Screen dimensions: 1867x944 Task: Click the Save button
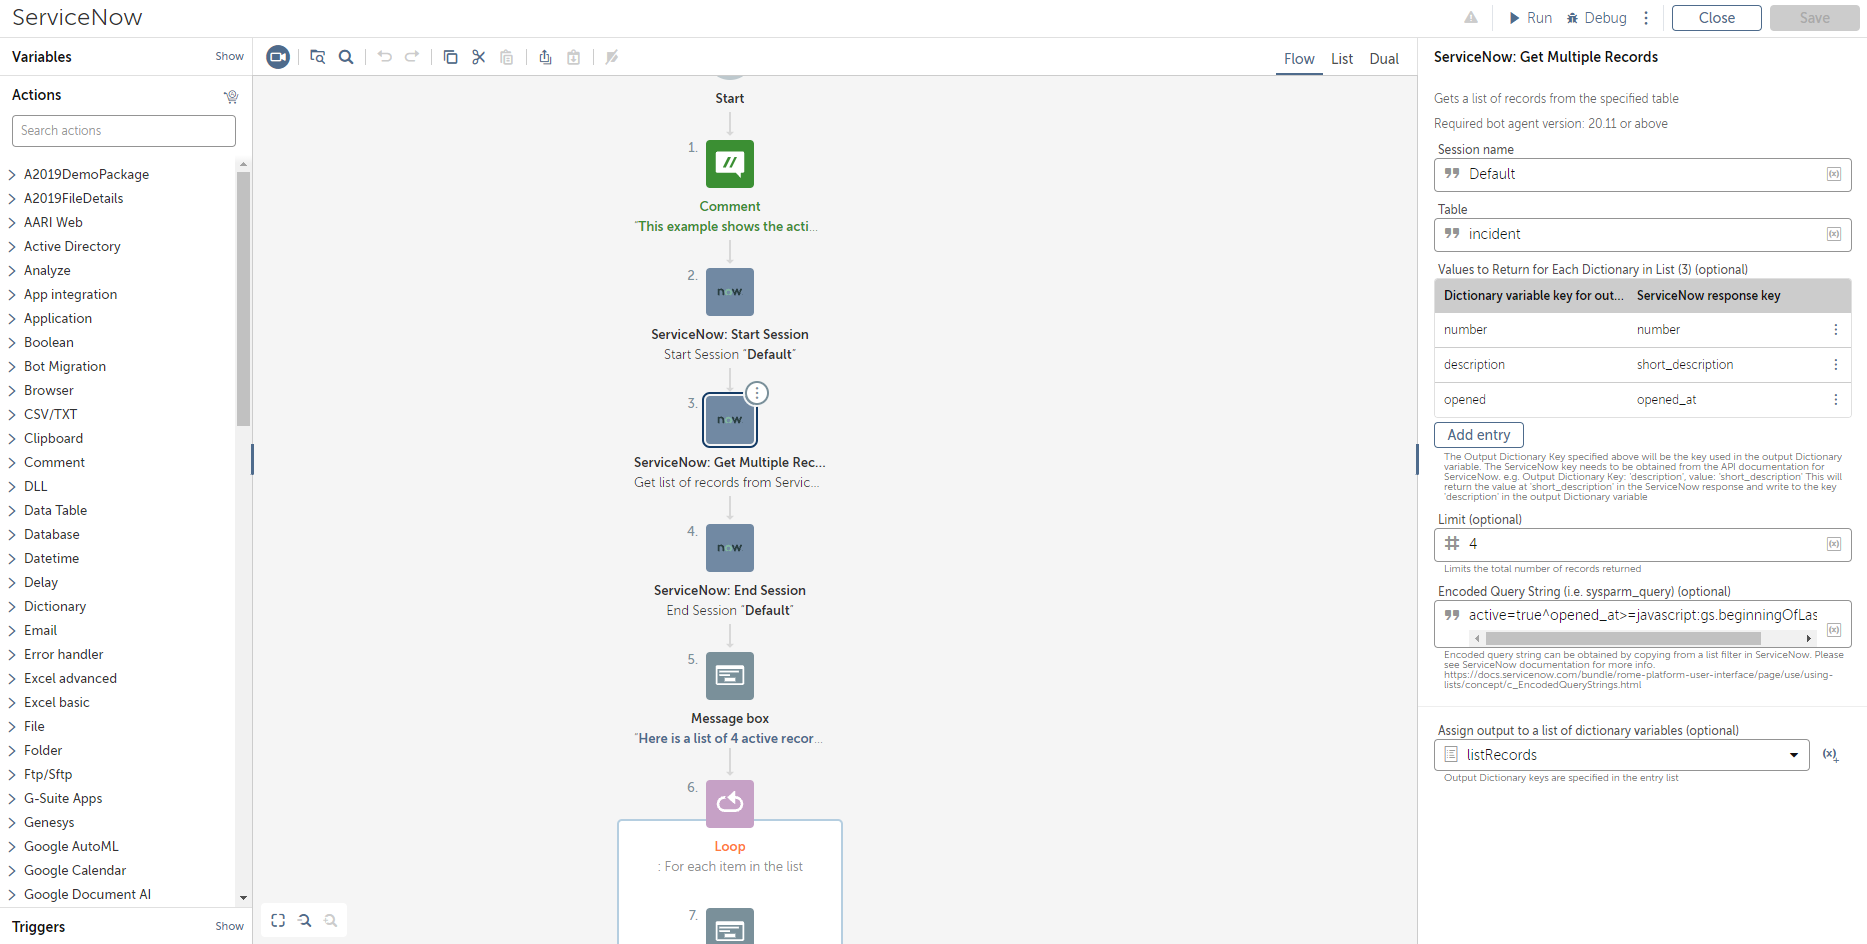point(1815,18)
